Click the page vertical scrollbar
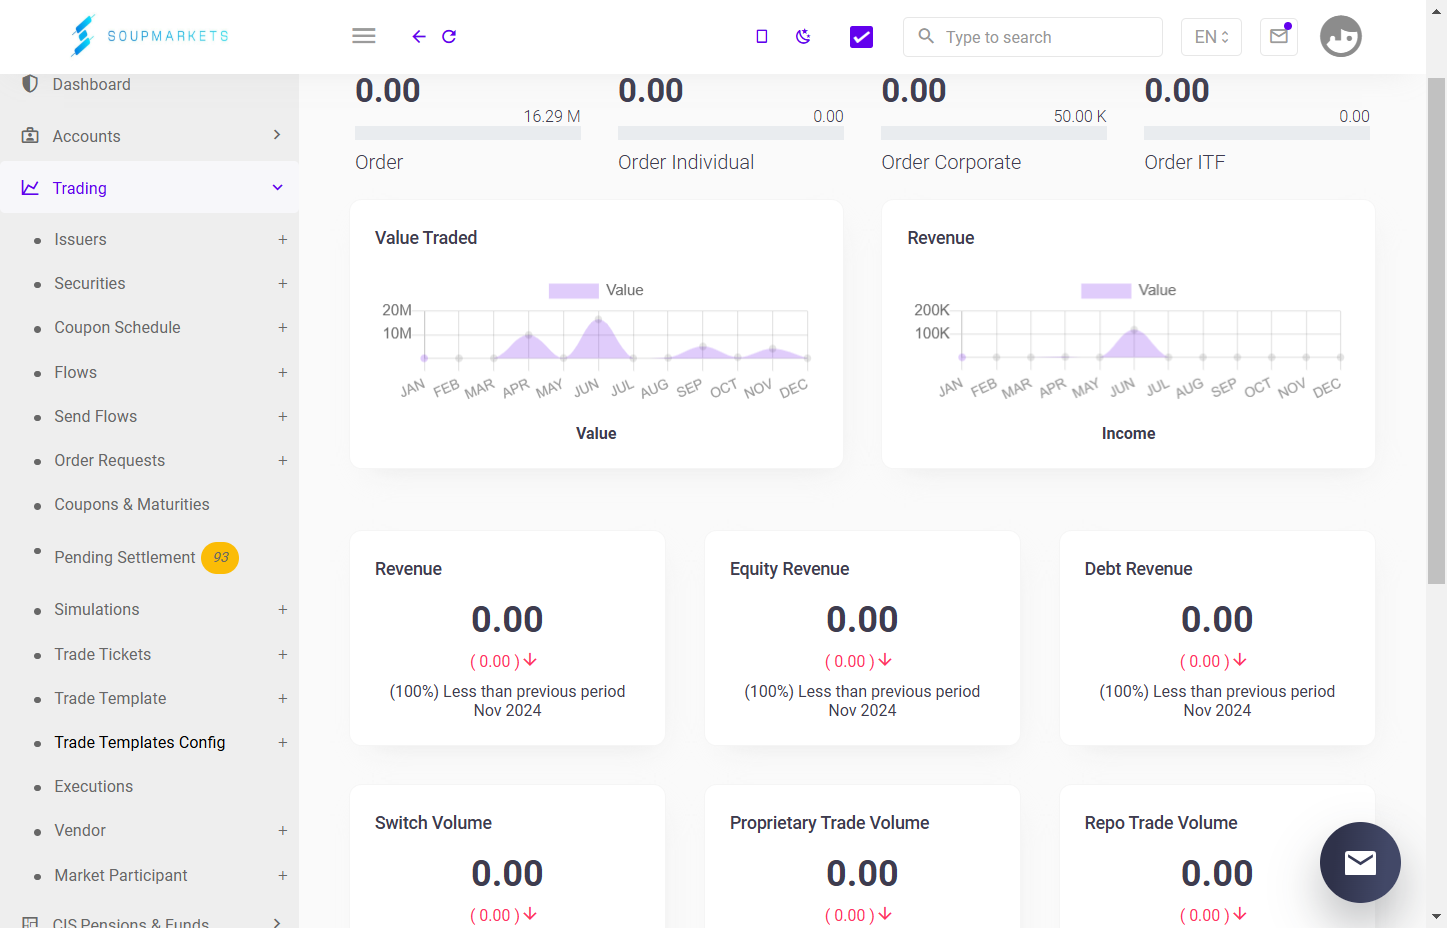Screen dimensions: 1447x928 1436,330
